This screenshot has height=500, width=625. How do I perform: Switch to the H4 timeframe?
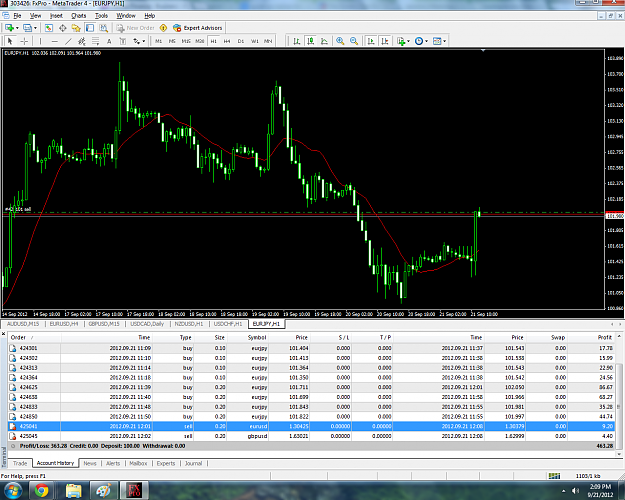pyautogui.click(x=227, y=41)
